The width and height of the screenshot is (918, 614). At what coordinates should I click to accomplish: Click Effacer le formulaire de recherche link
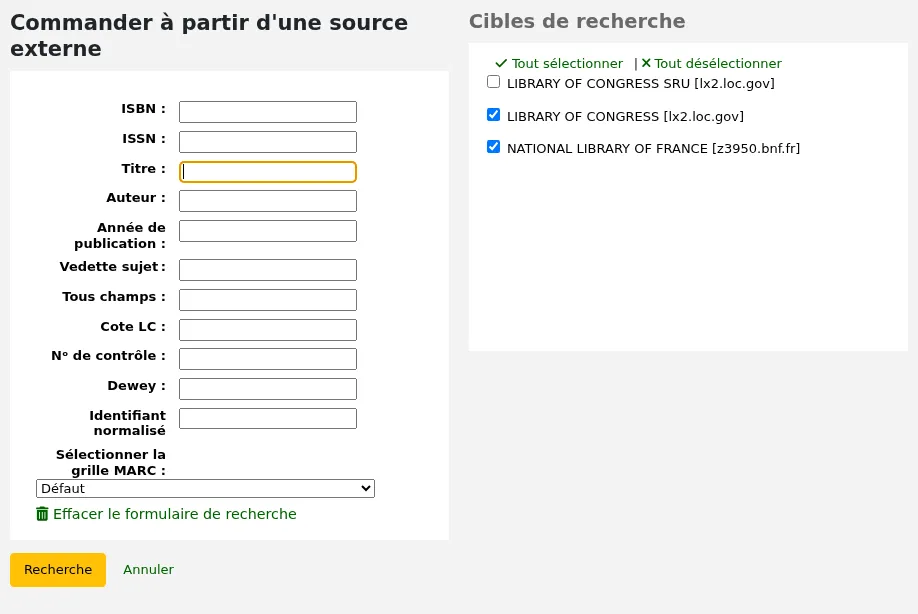[x=174, y=514]
